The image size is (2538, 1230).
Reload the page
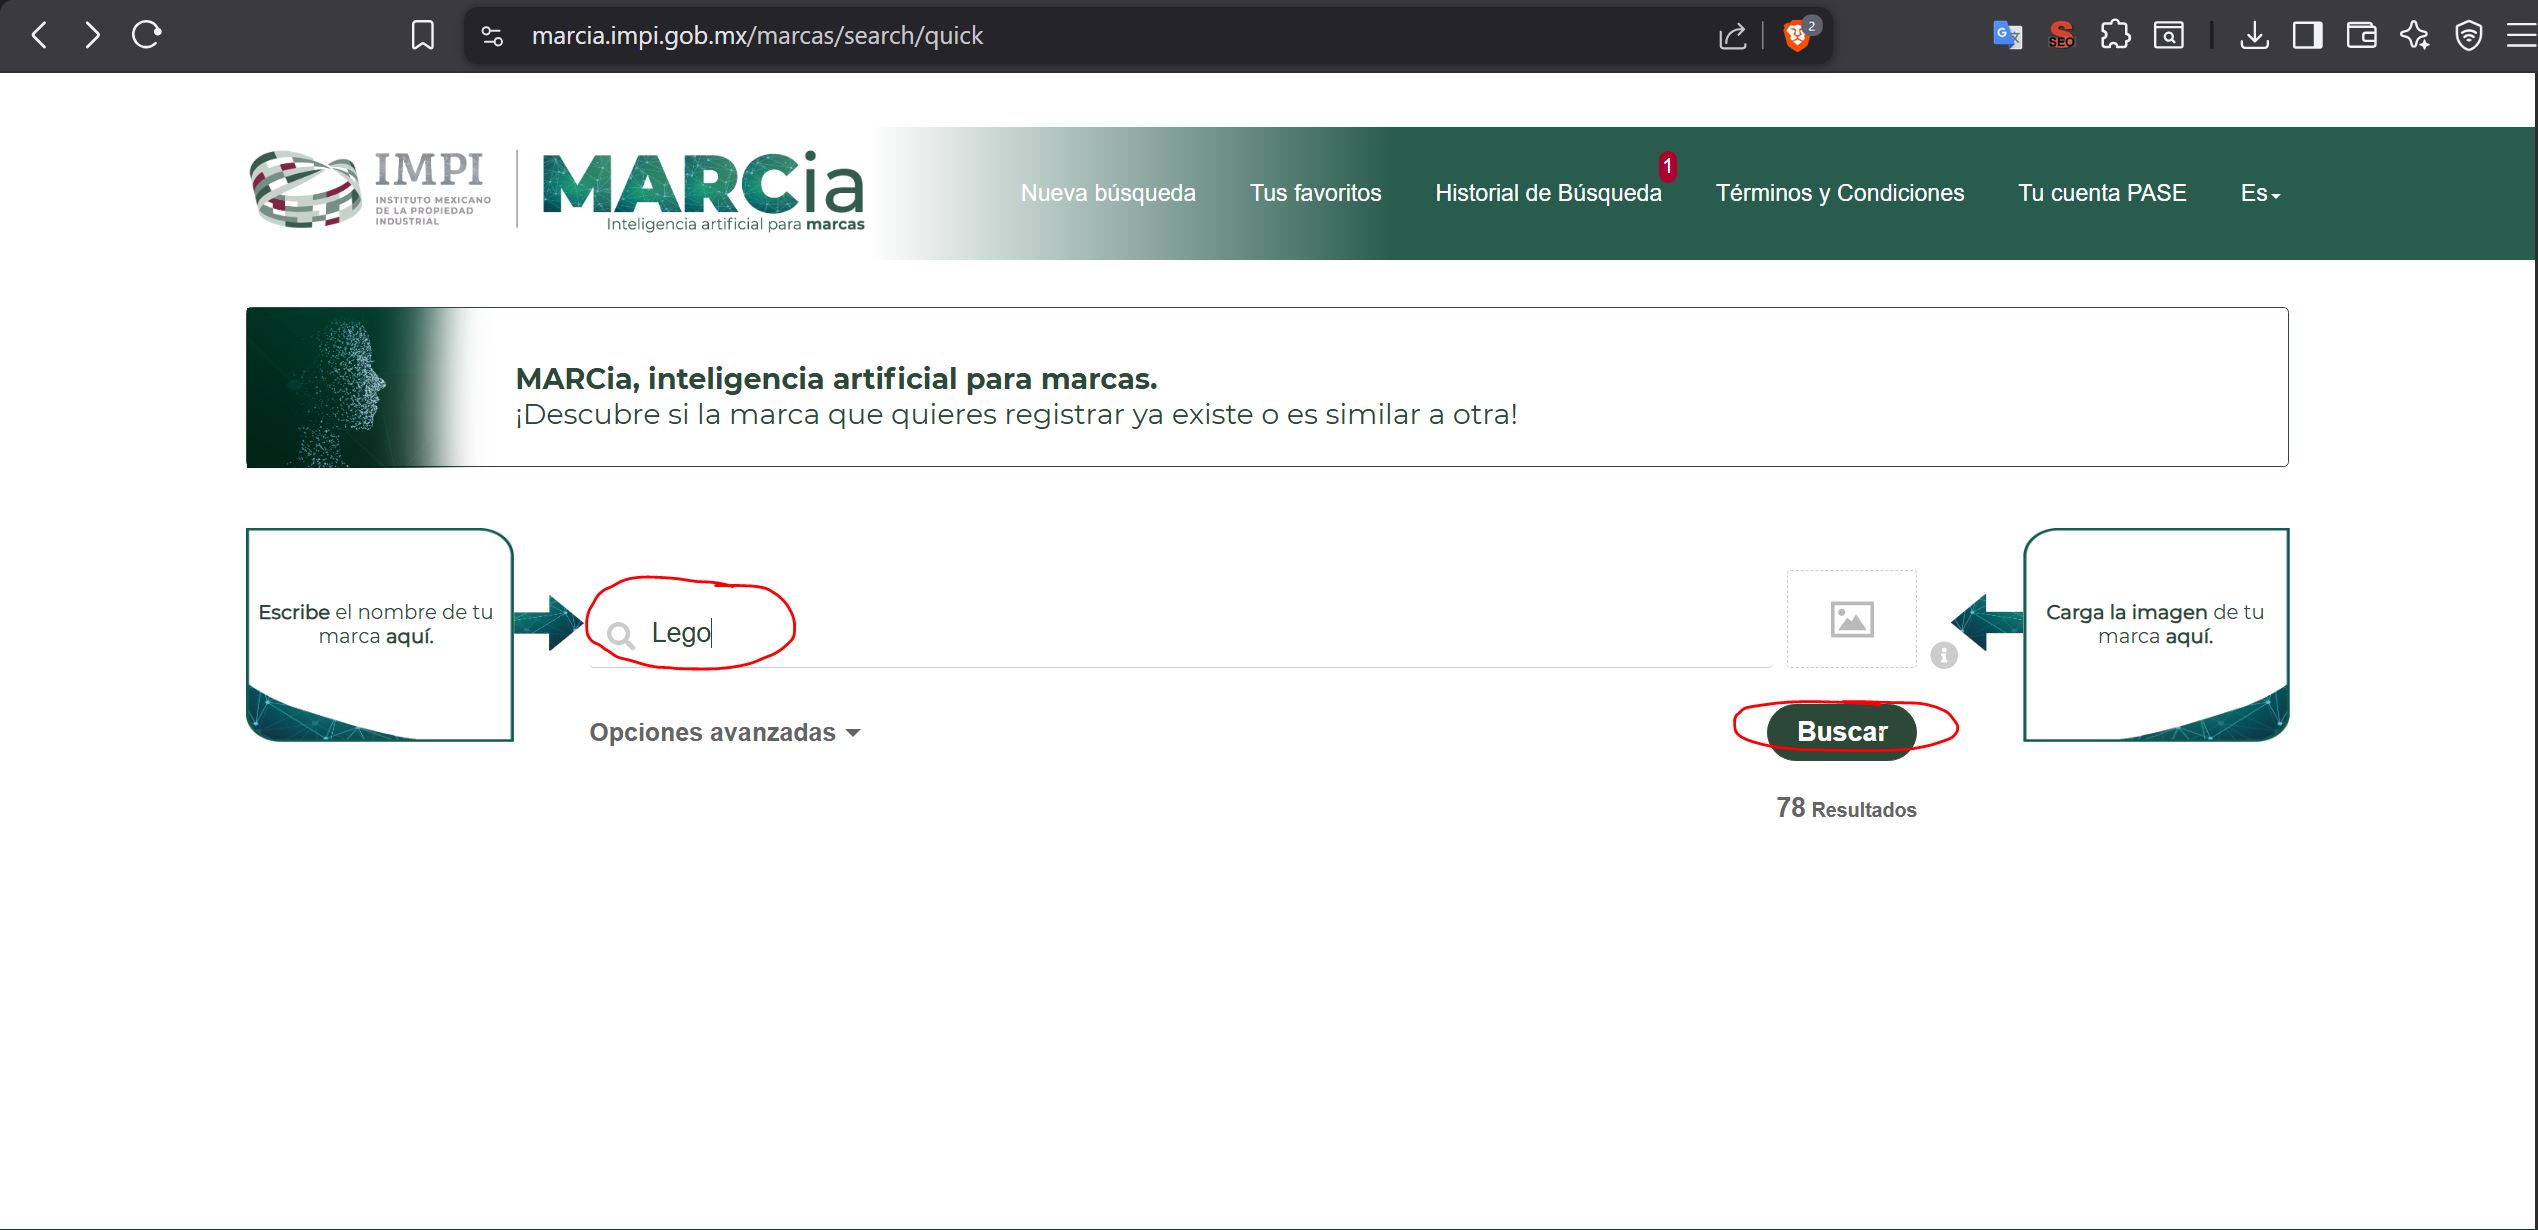[x=147, y=36]
